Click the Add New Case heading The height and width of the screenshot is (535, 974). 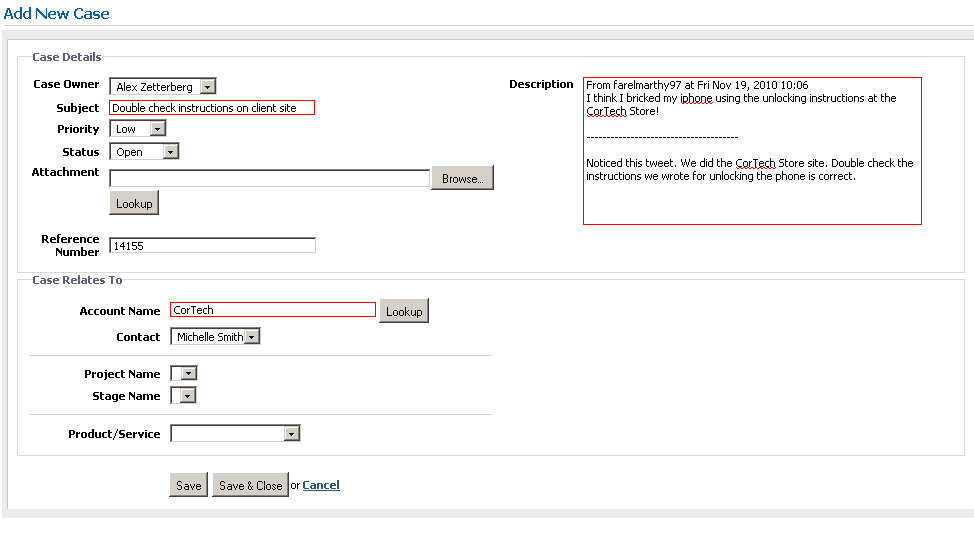coord(57,14)
